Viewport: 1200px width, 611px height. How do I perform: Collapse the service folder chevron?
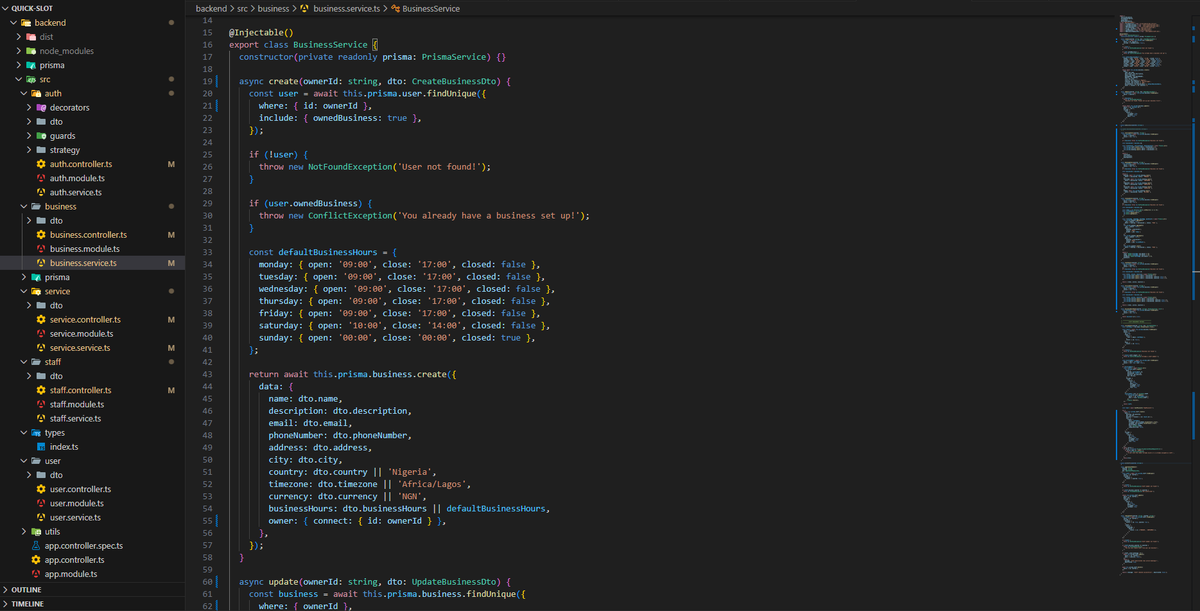pos(23,291)
